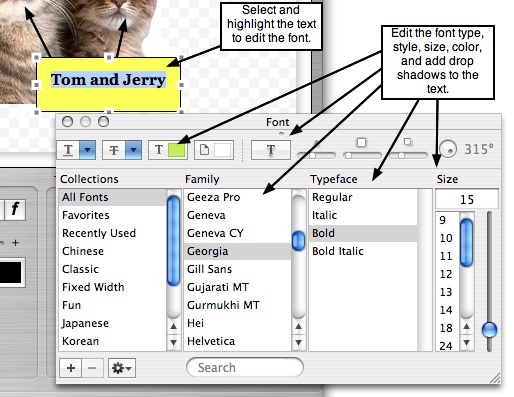Click the document background color button
This screenshot has height=397, width=514.
click(214, 150)
